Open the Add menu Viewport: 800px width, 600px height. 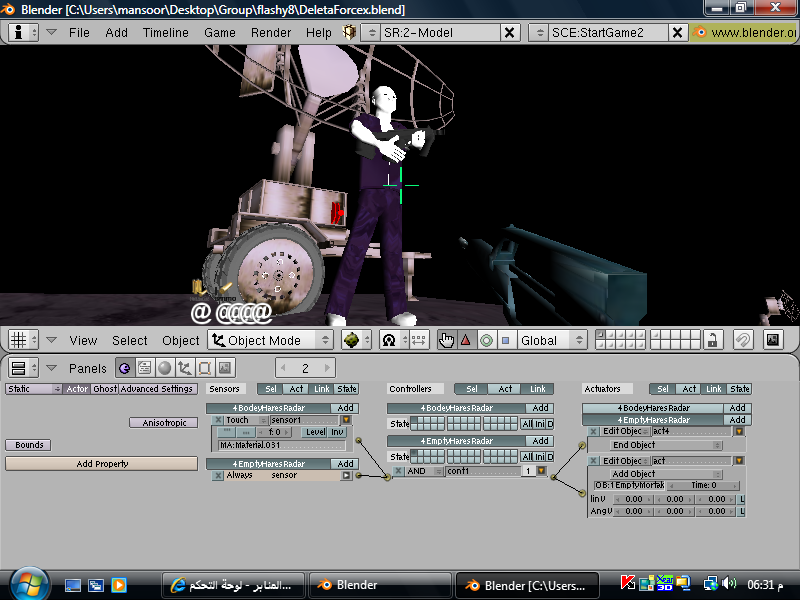coord(116,33)
